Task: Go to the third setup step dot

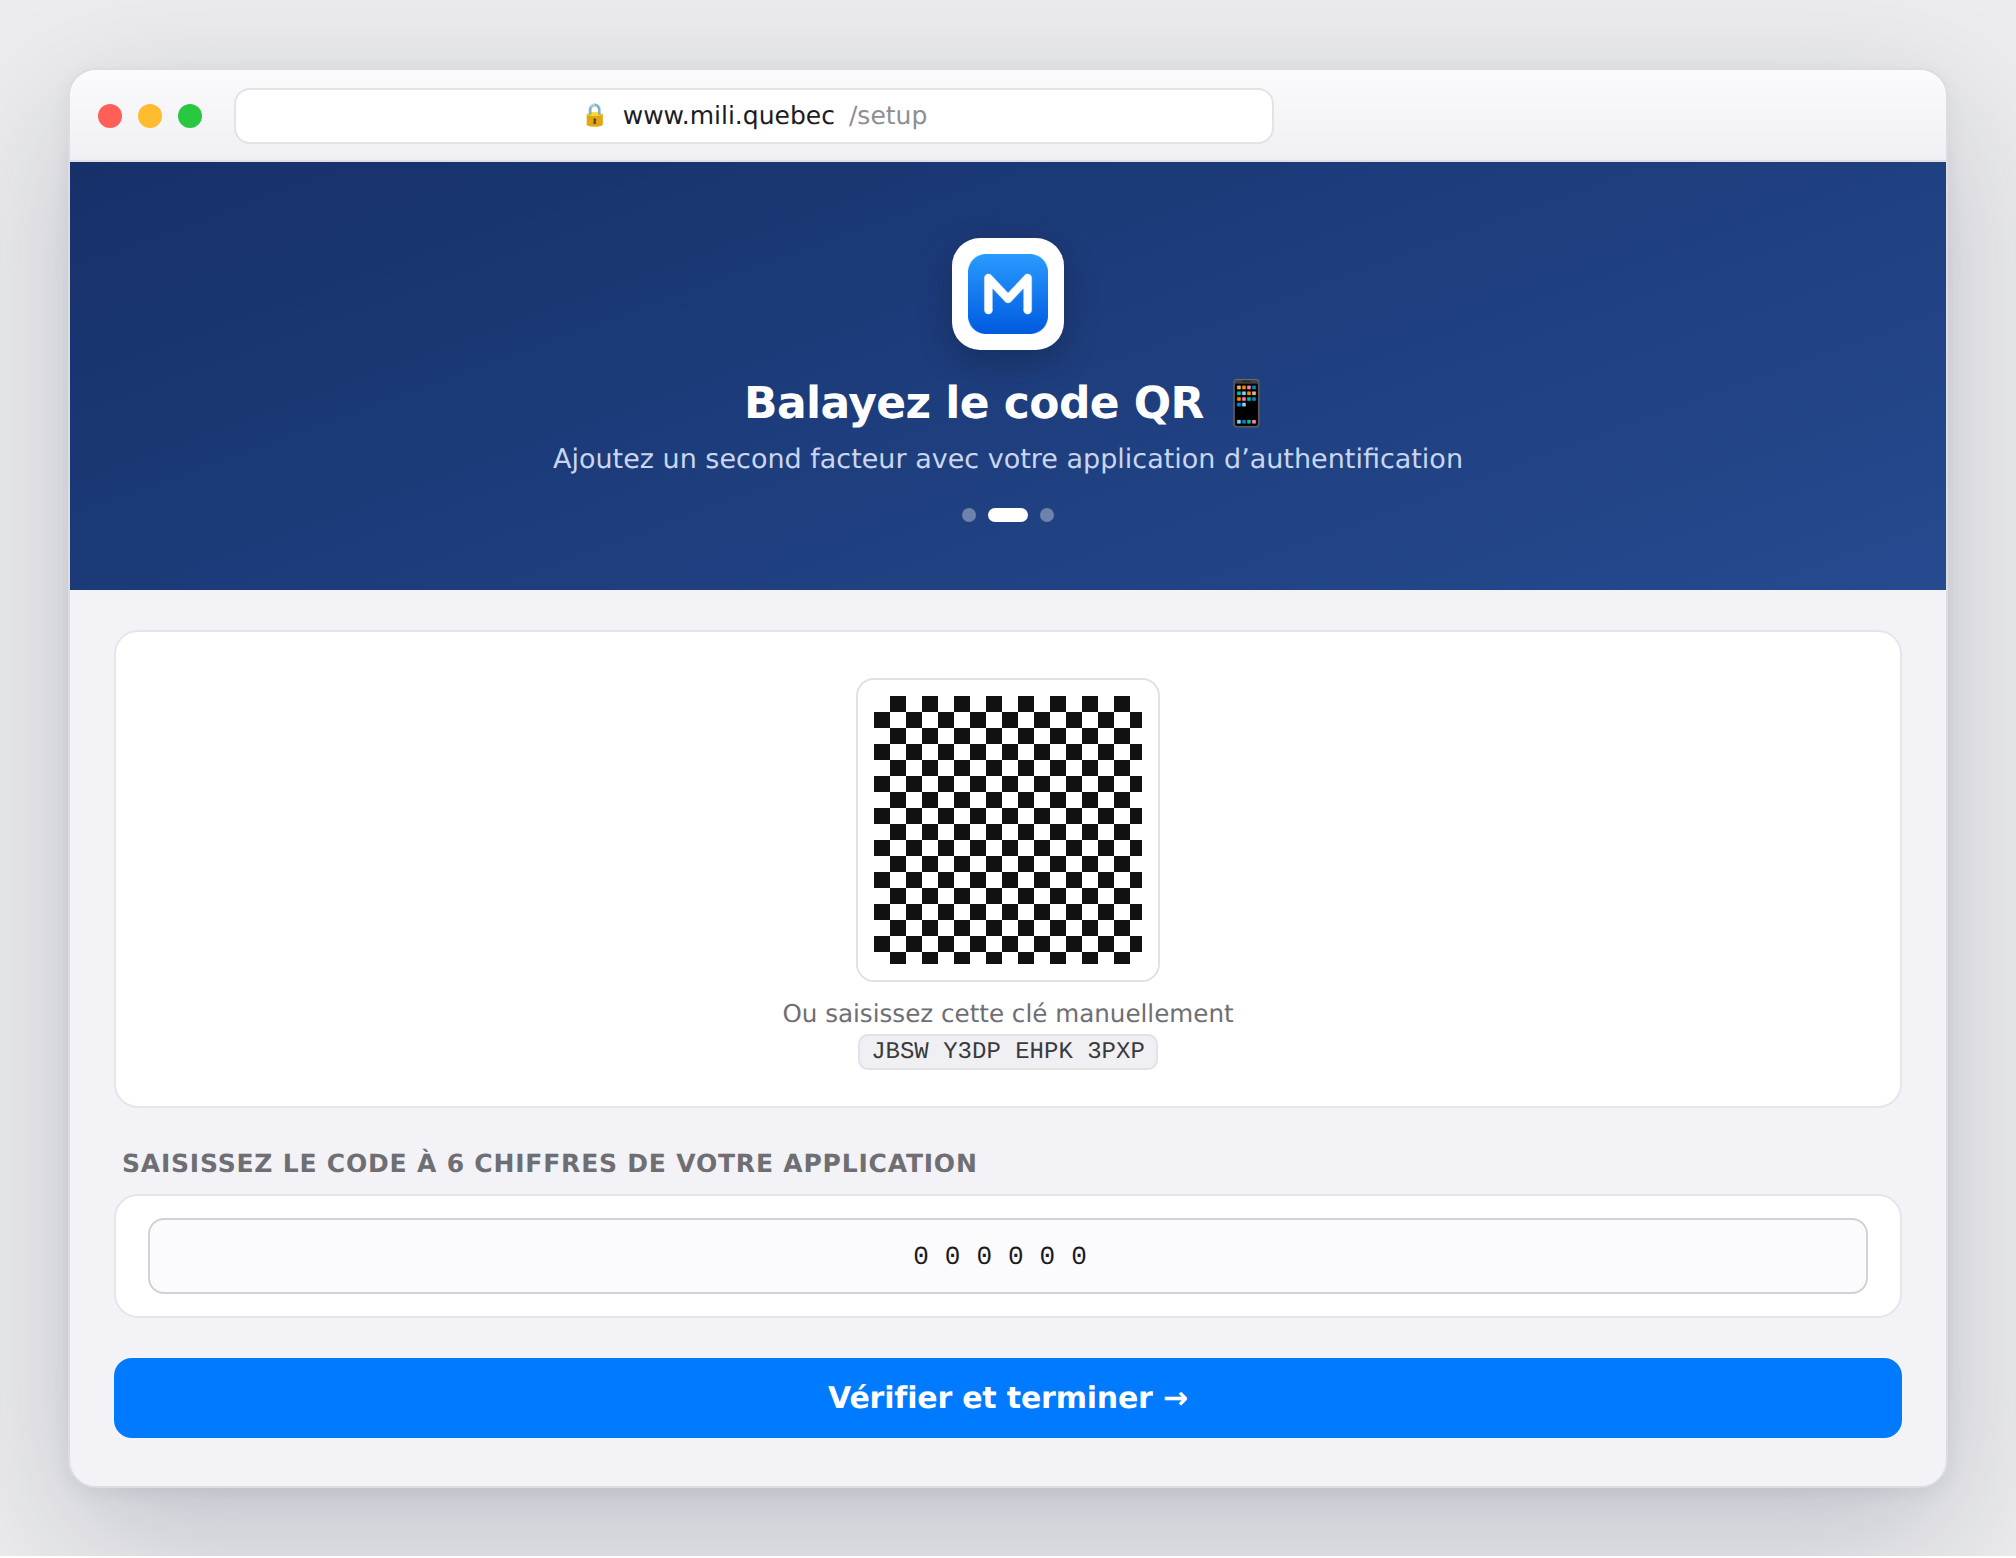Action: [1047, 515]
